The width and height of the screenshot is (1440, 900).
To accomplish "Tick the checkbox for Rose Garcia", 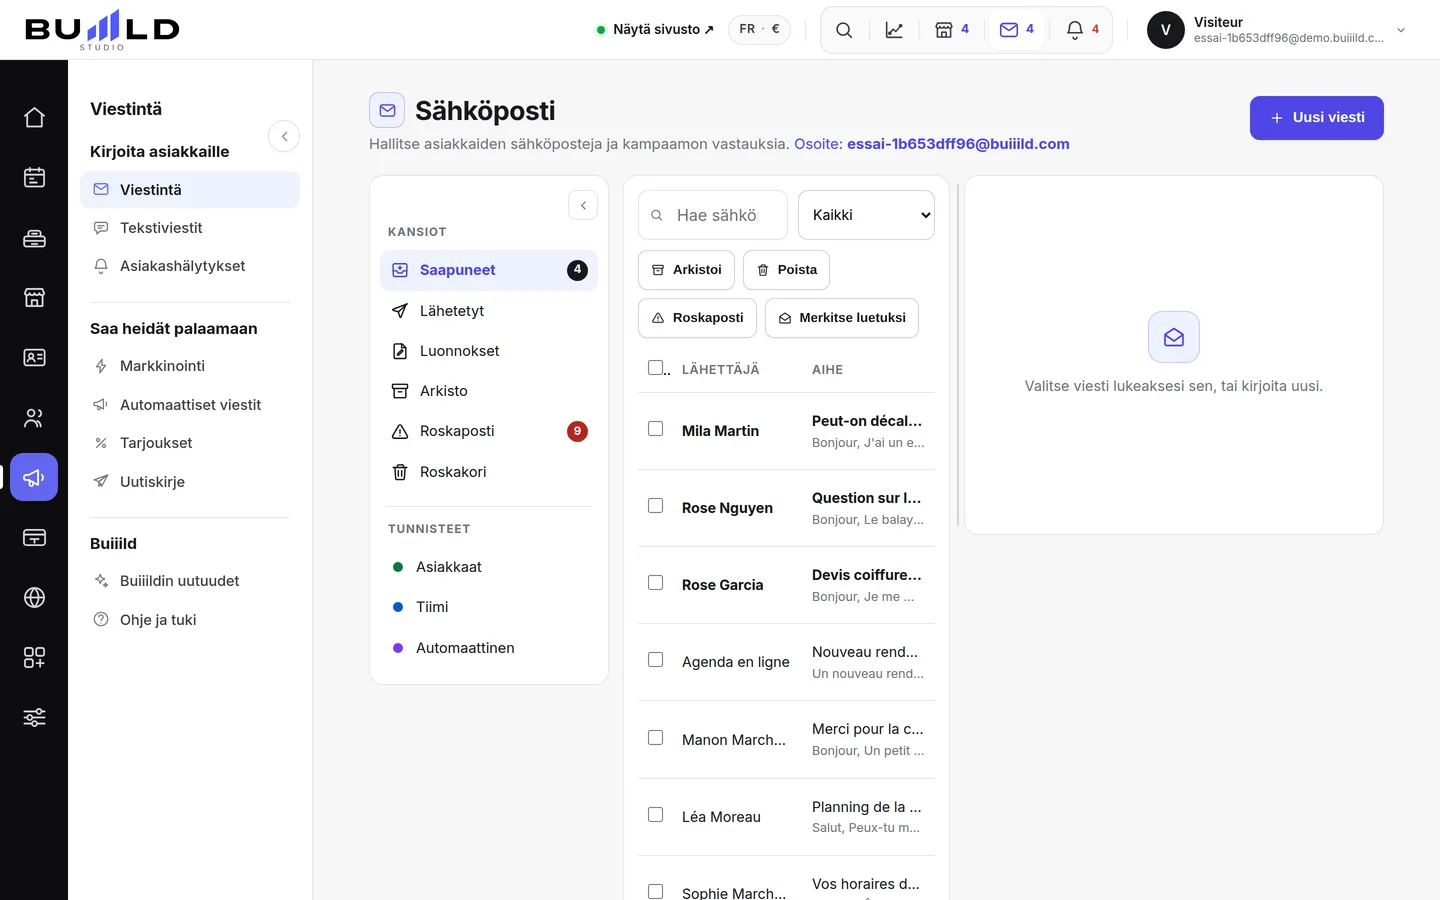I will 656,583.
